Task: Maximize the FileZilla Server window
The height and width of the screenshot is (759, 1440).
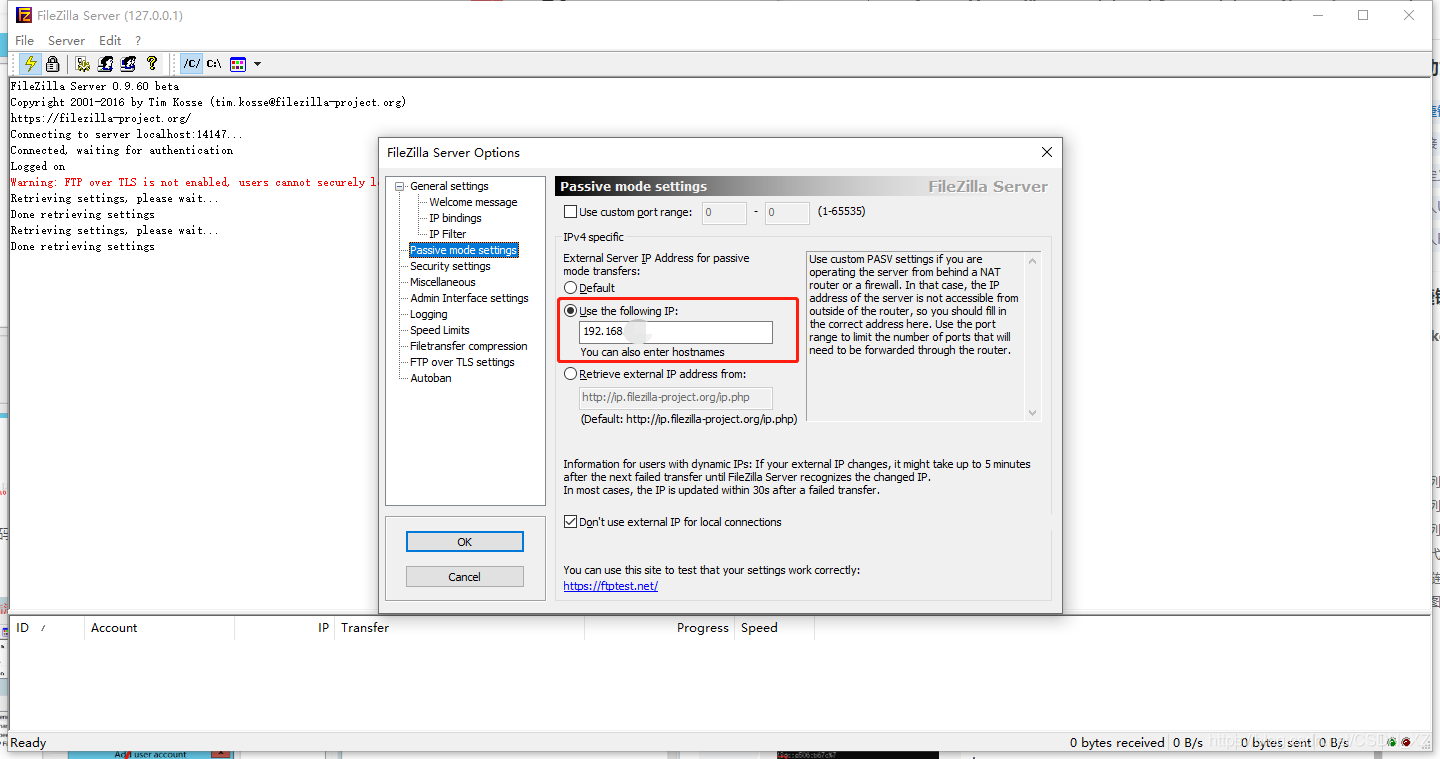Action: [1363, 15]
